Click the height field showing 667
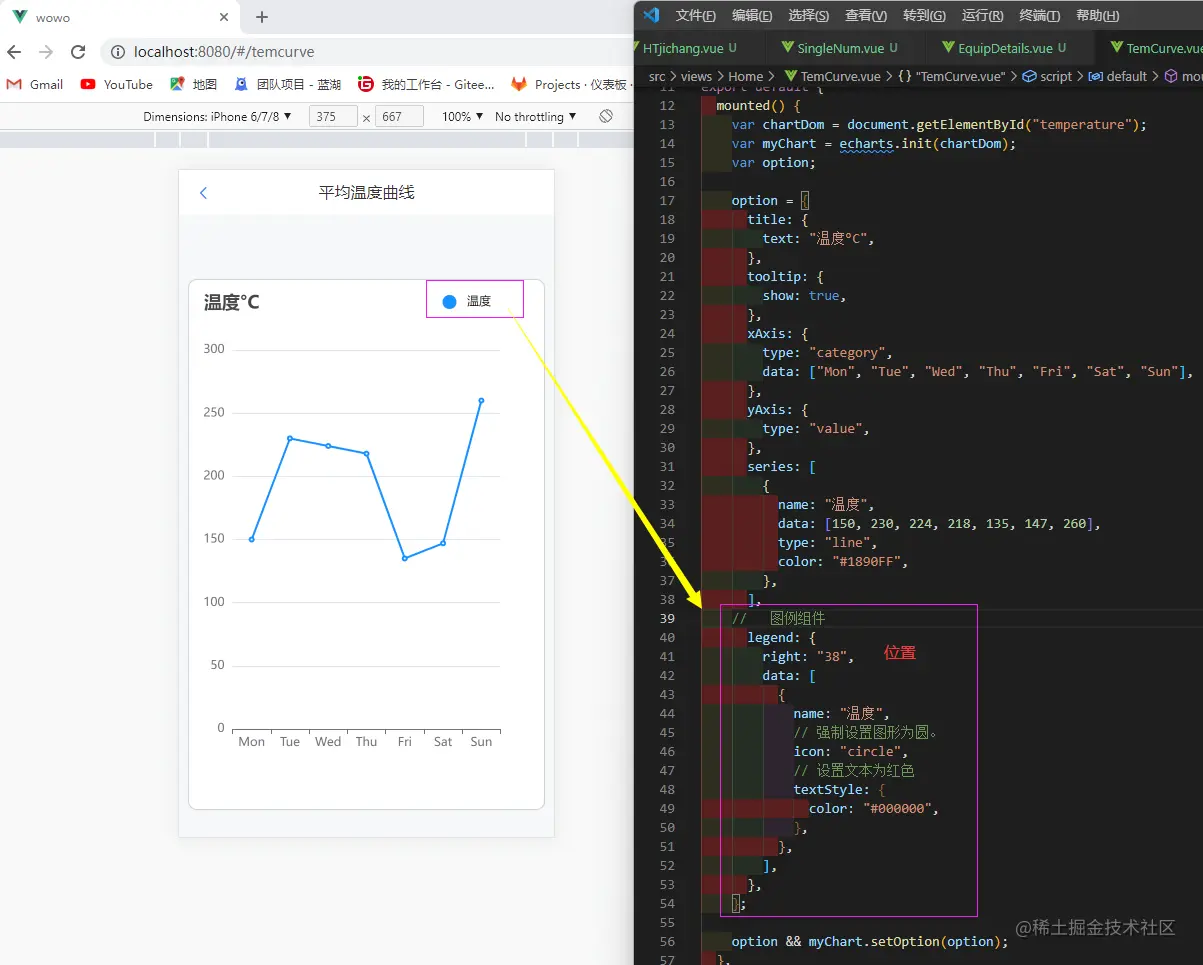1203x965 pixels. click(x=399, y=116)
